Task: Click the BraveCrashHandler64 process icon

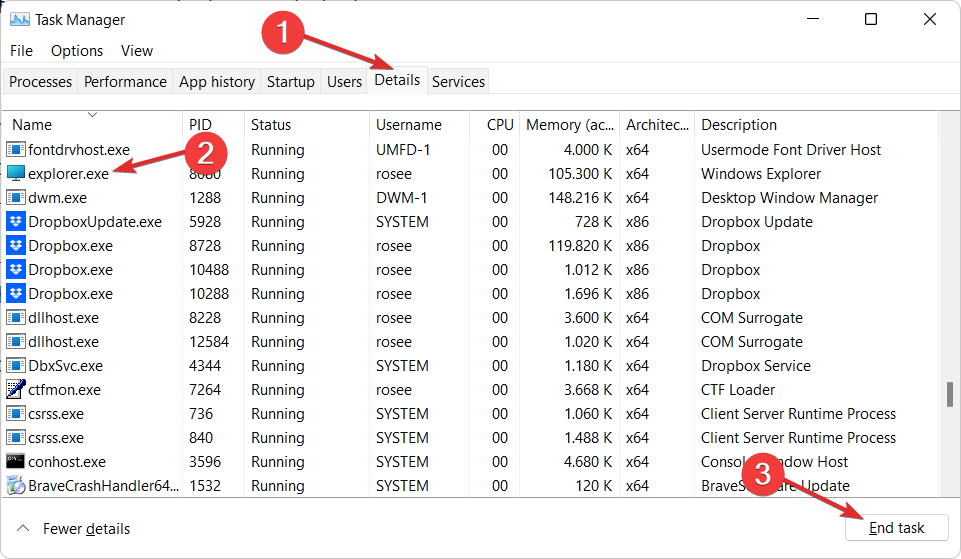Action: [x=16, y=486]
